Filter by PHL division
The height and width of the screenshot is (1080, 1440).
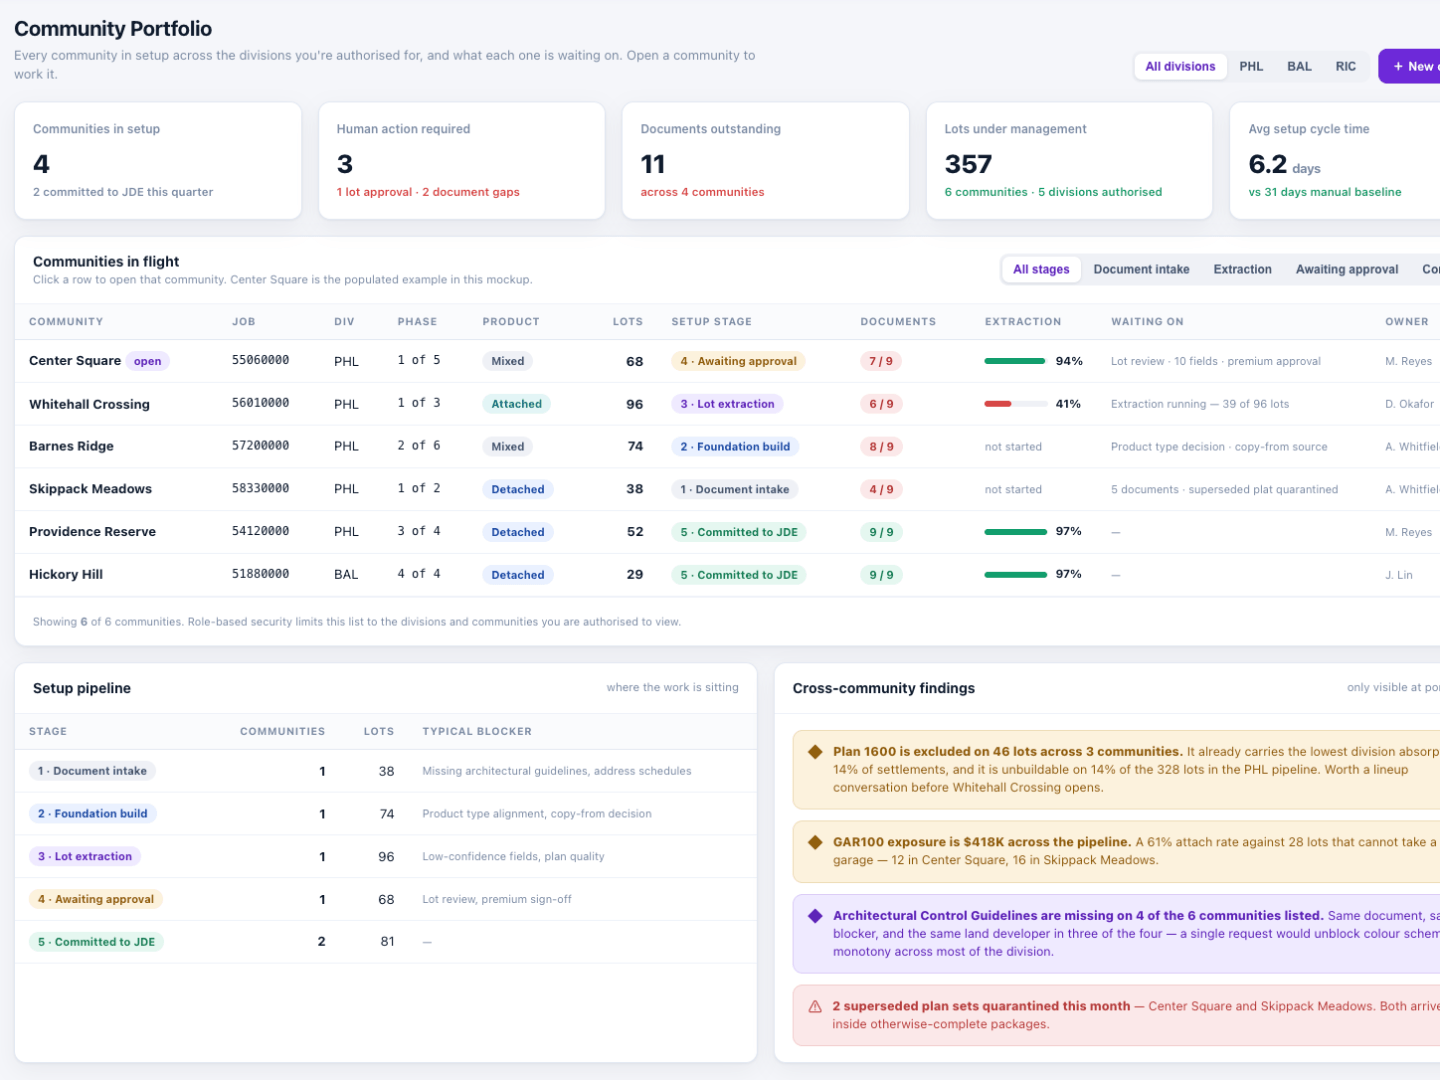(x=1251, y=67)
